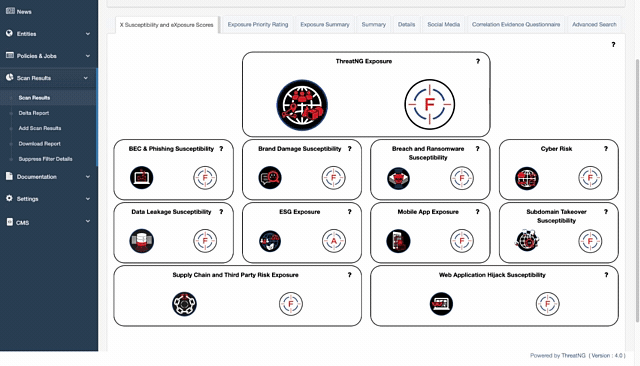Viewport: 640px width, 366px height.
Task: Open help for Brand Damage Susceptibility
Action: (349, 149)
